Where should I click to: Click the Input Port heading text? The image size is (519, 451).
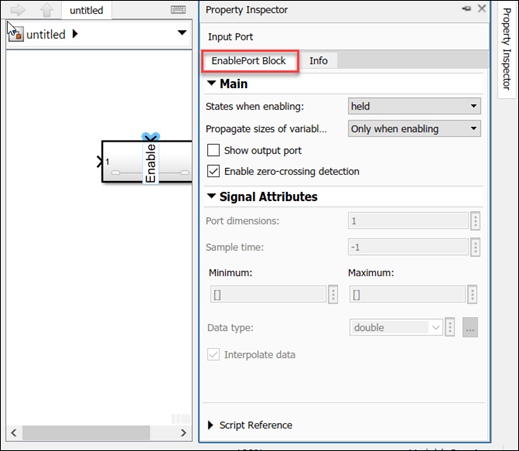230,37
